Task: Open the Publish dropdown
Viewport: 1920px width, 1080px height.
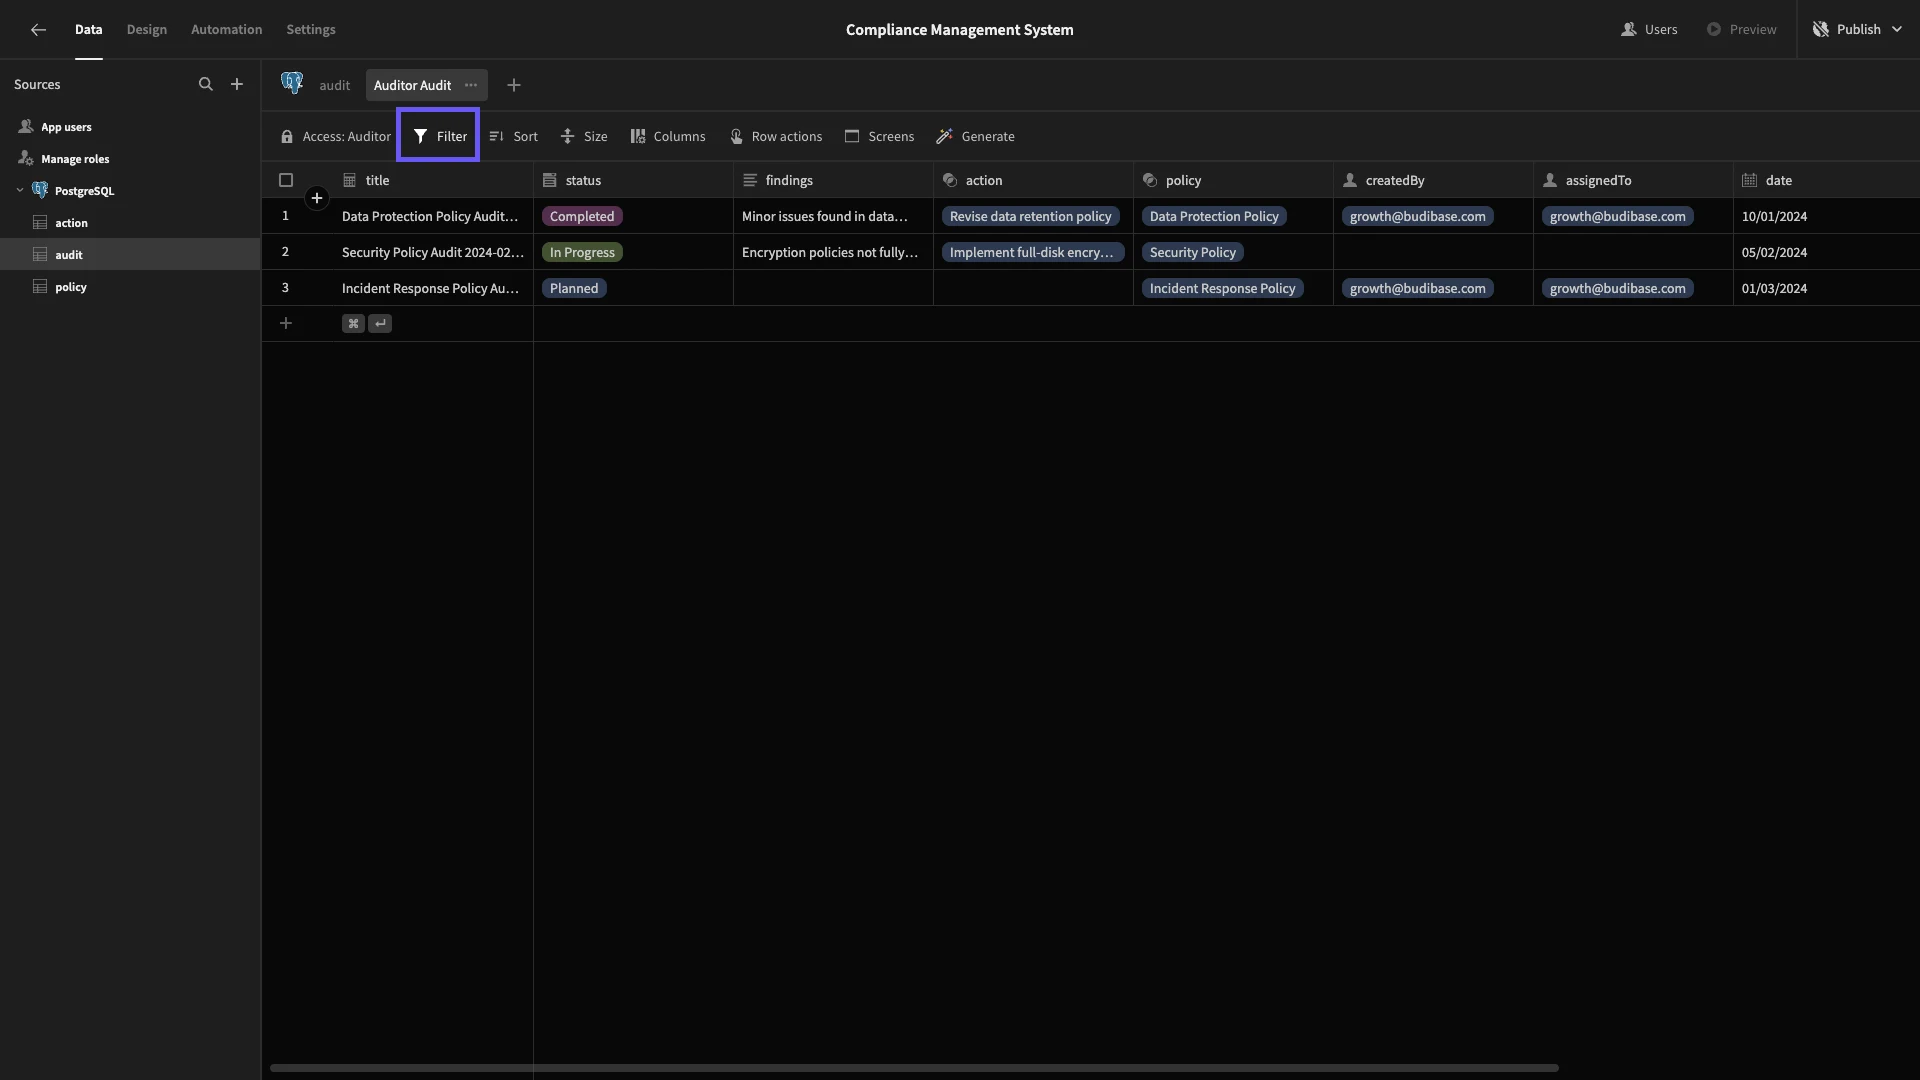Action: point(1859,30)
